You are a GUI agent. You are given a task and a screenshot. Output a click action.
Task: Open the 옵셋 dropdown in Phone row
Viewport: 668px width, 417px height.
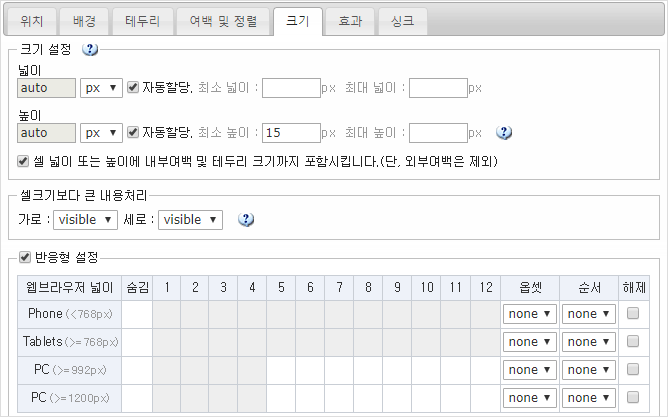[x=529, y=314]
